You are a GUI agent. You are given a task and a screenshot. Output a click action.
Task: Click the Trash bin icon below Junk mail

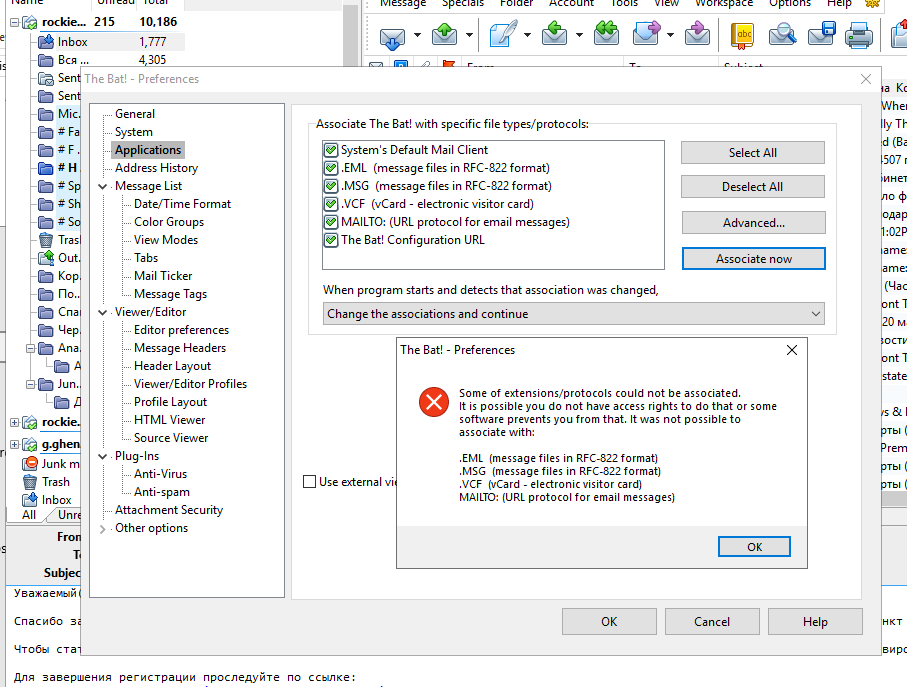[x=30, y=482]
